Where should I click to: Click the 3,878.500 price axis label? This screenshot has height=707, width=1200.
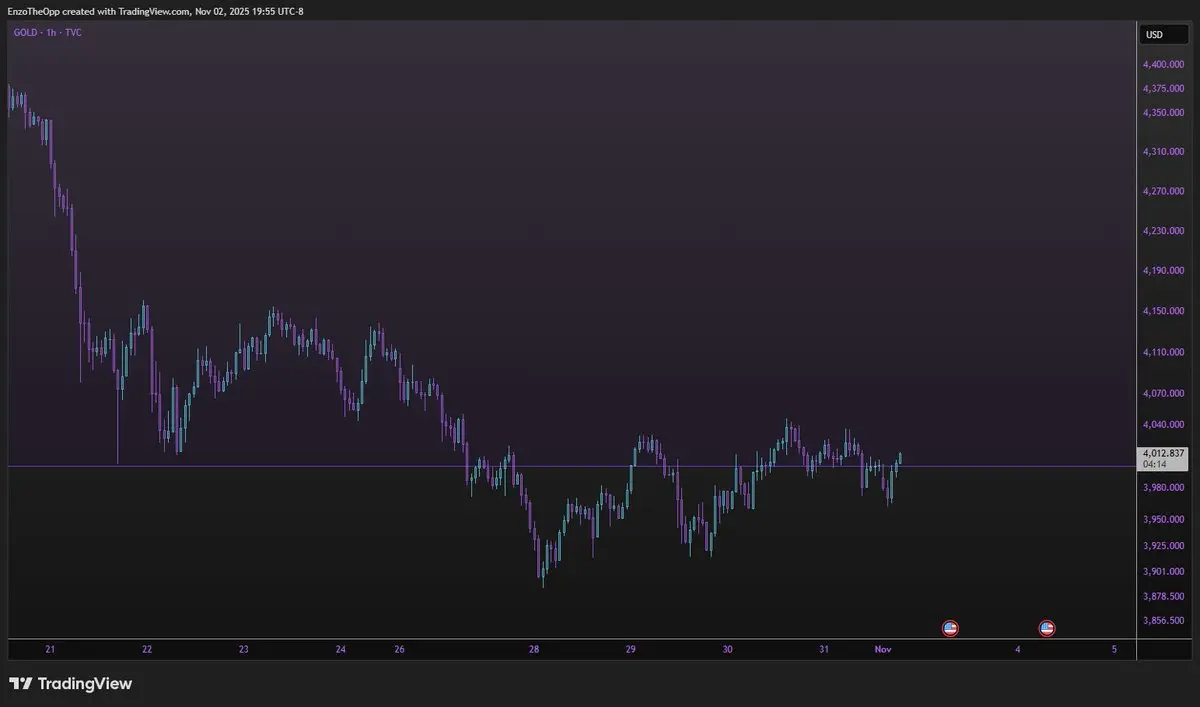point(1162,596)
